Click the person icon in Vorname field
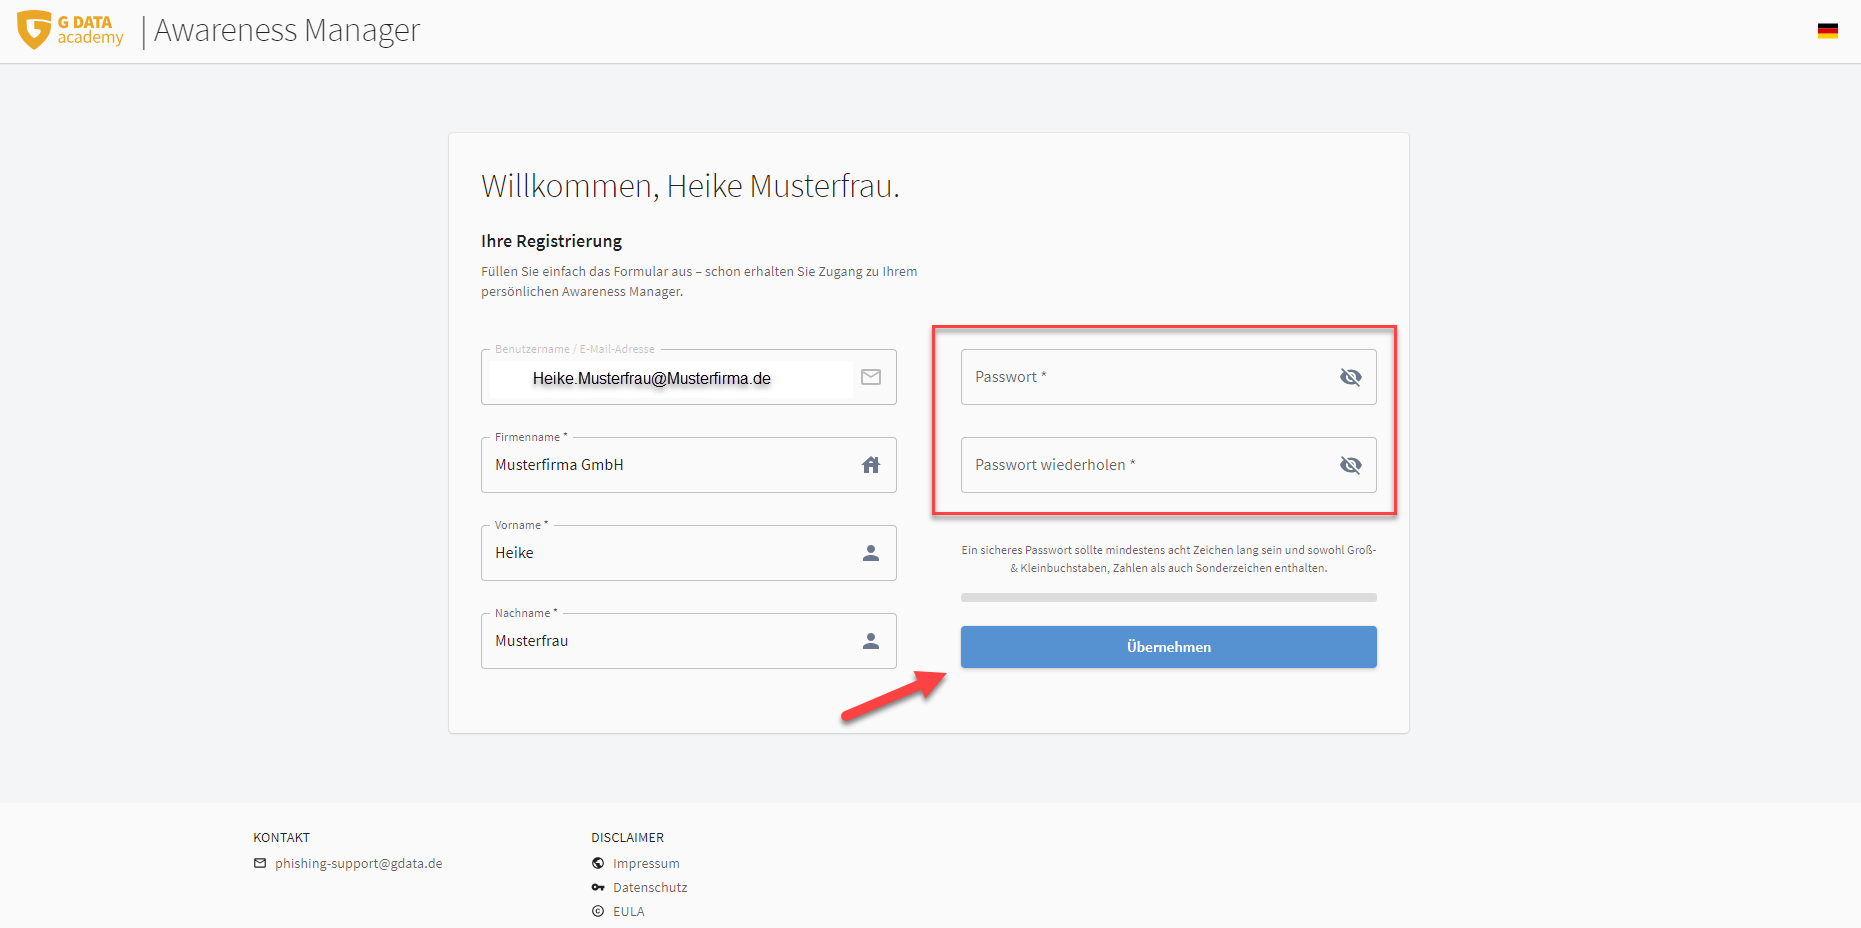 [871, 553]
